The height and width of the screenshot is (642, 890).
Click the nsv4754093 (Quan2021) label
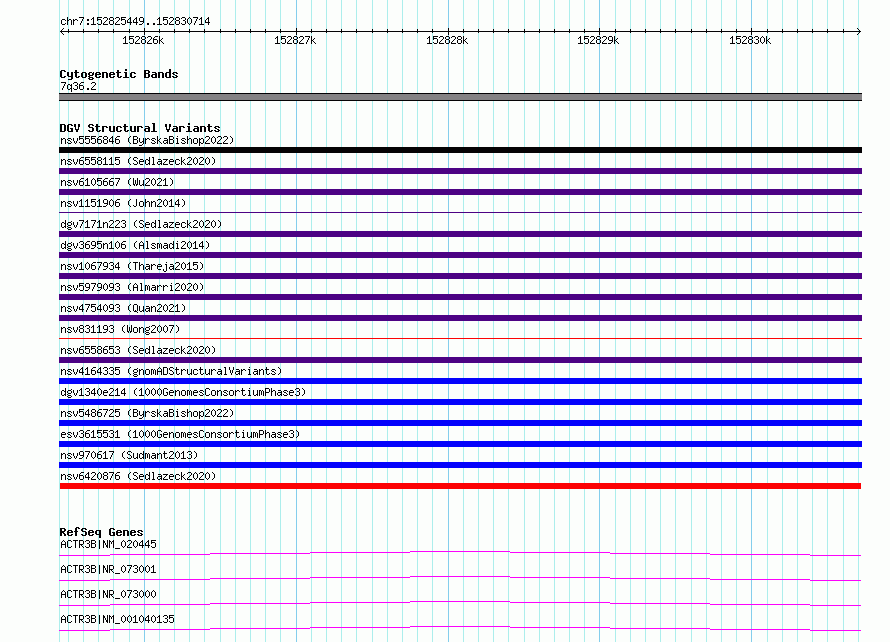click(x=123, y=308)
